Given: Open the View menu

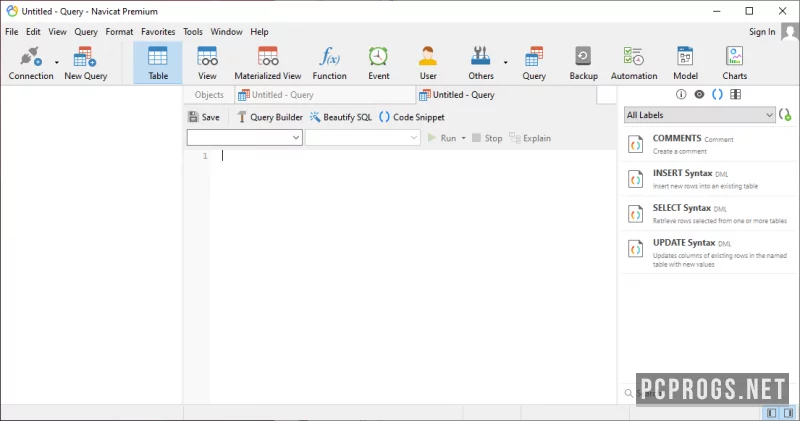Looking at the screenshot, I should click(57, 32).
